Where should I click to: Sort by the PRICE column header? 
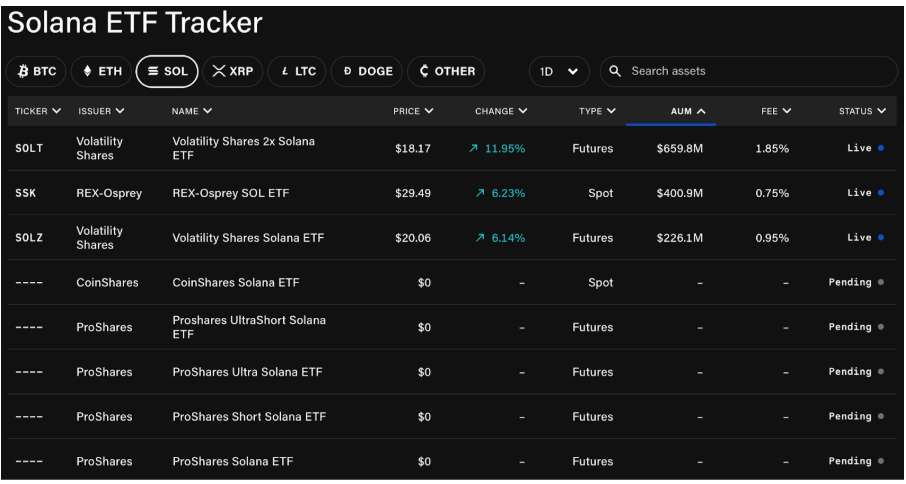[x=413, y=111]
